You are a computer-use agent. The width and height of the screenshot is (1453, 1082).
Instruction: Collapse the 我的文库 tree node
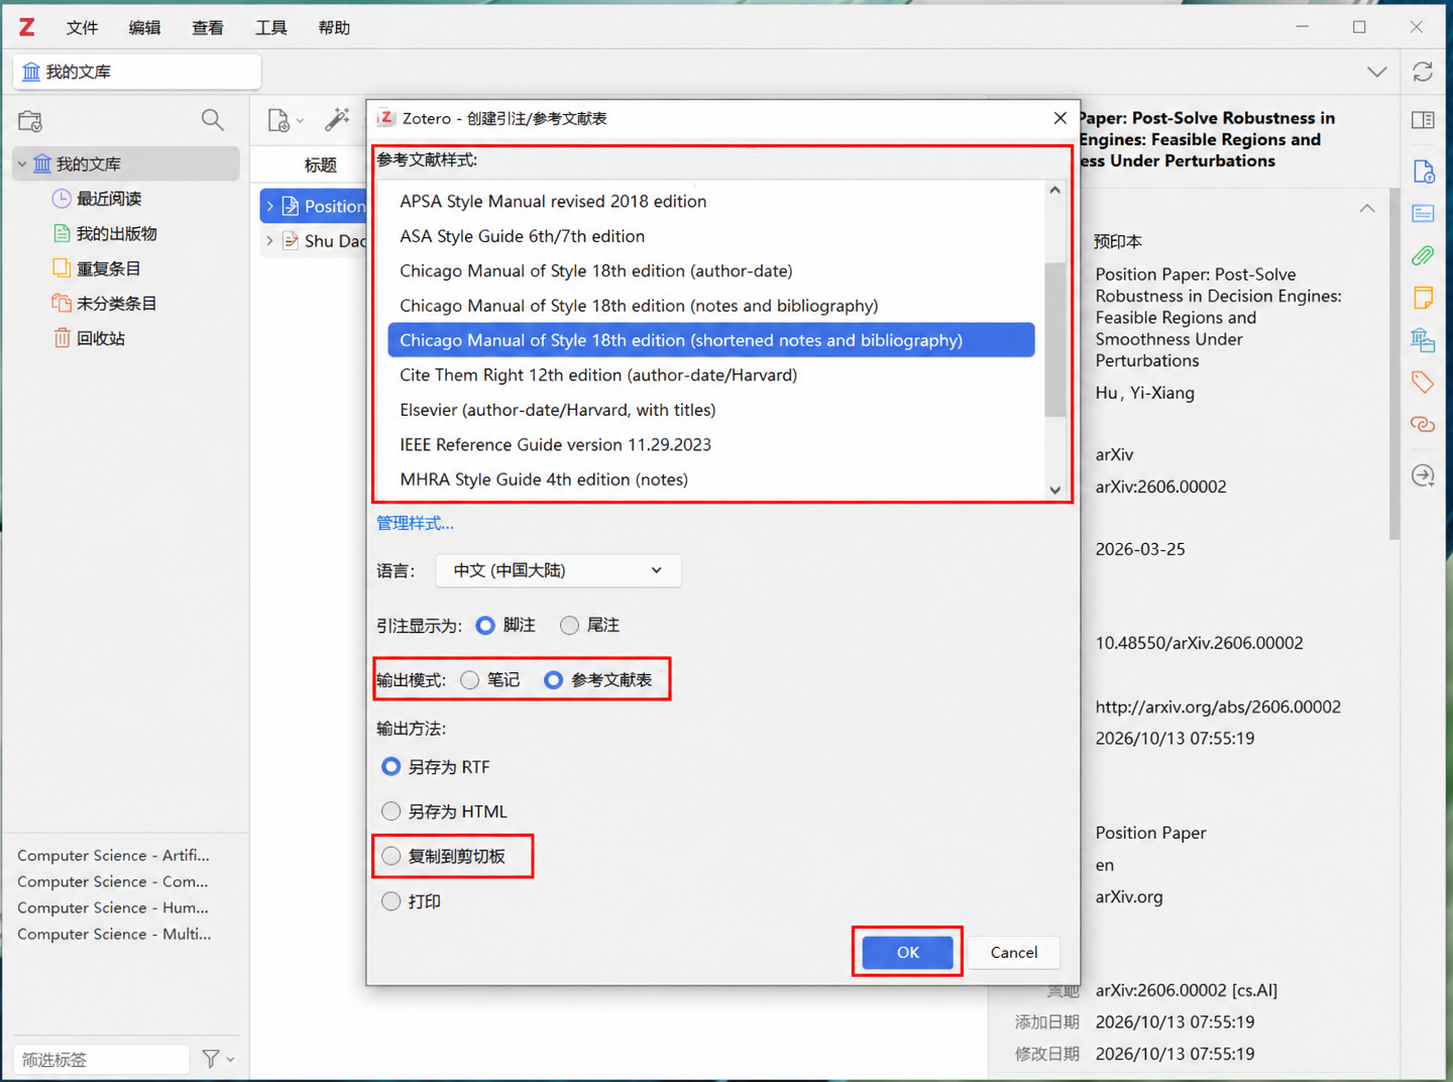pos(22,164)
